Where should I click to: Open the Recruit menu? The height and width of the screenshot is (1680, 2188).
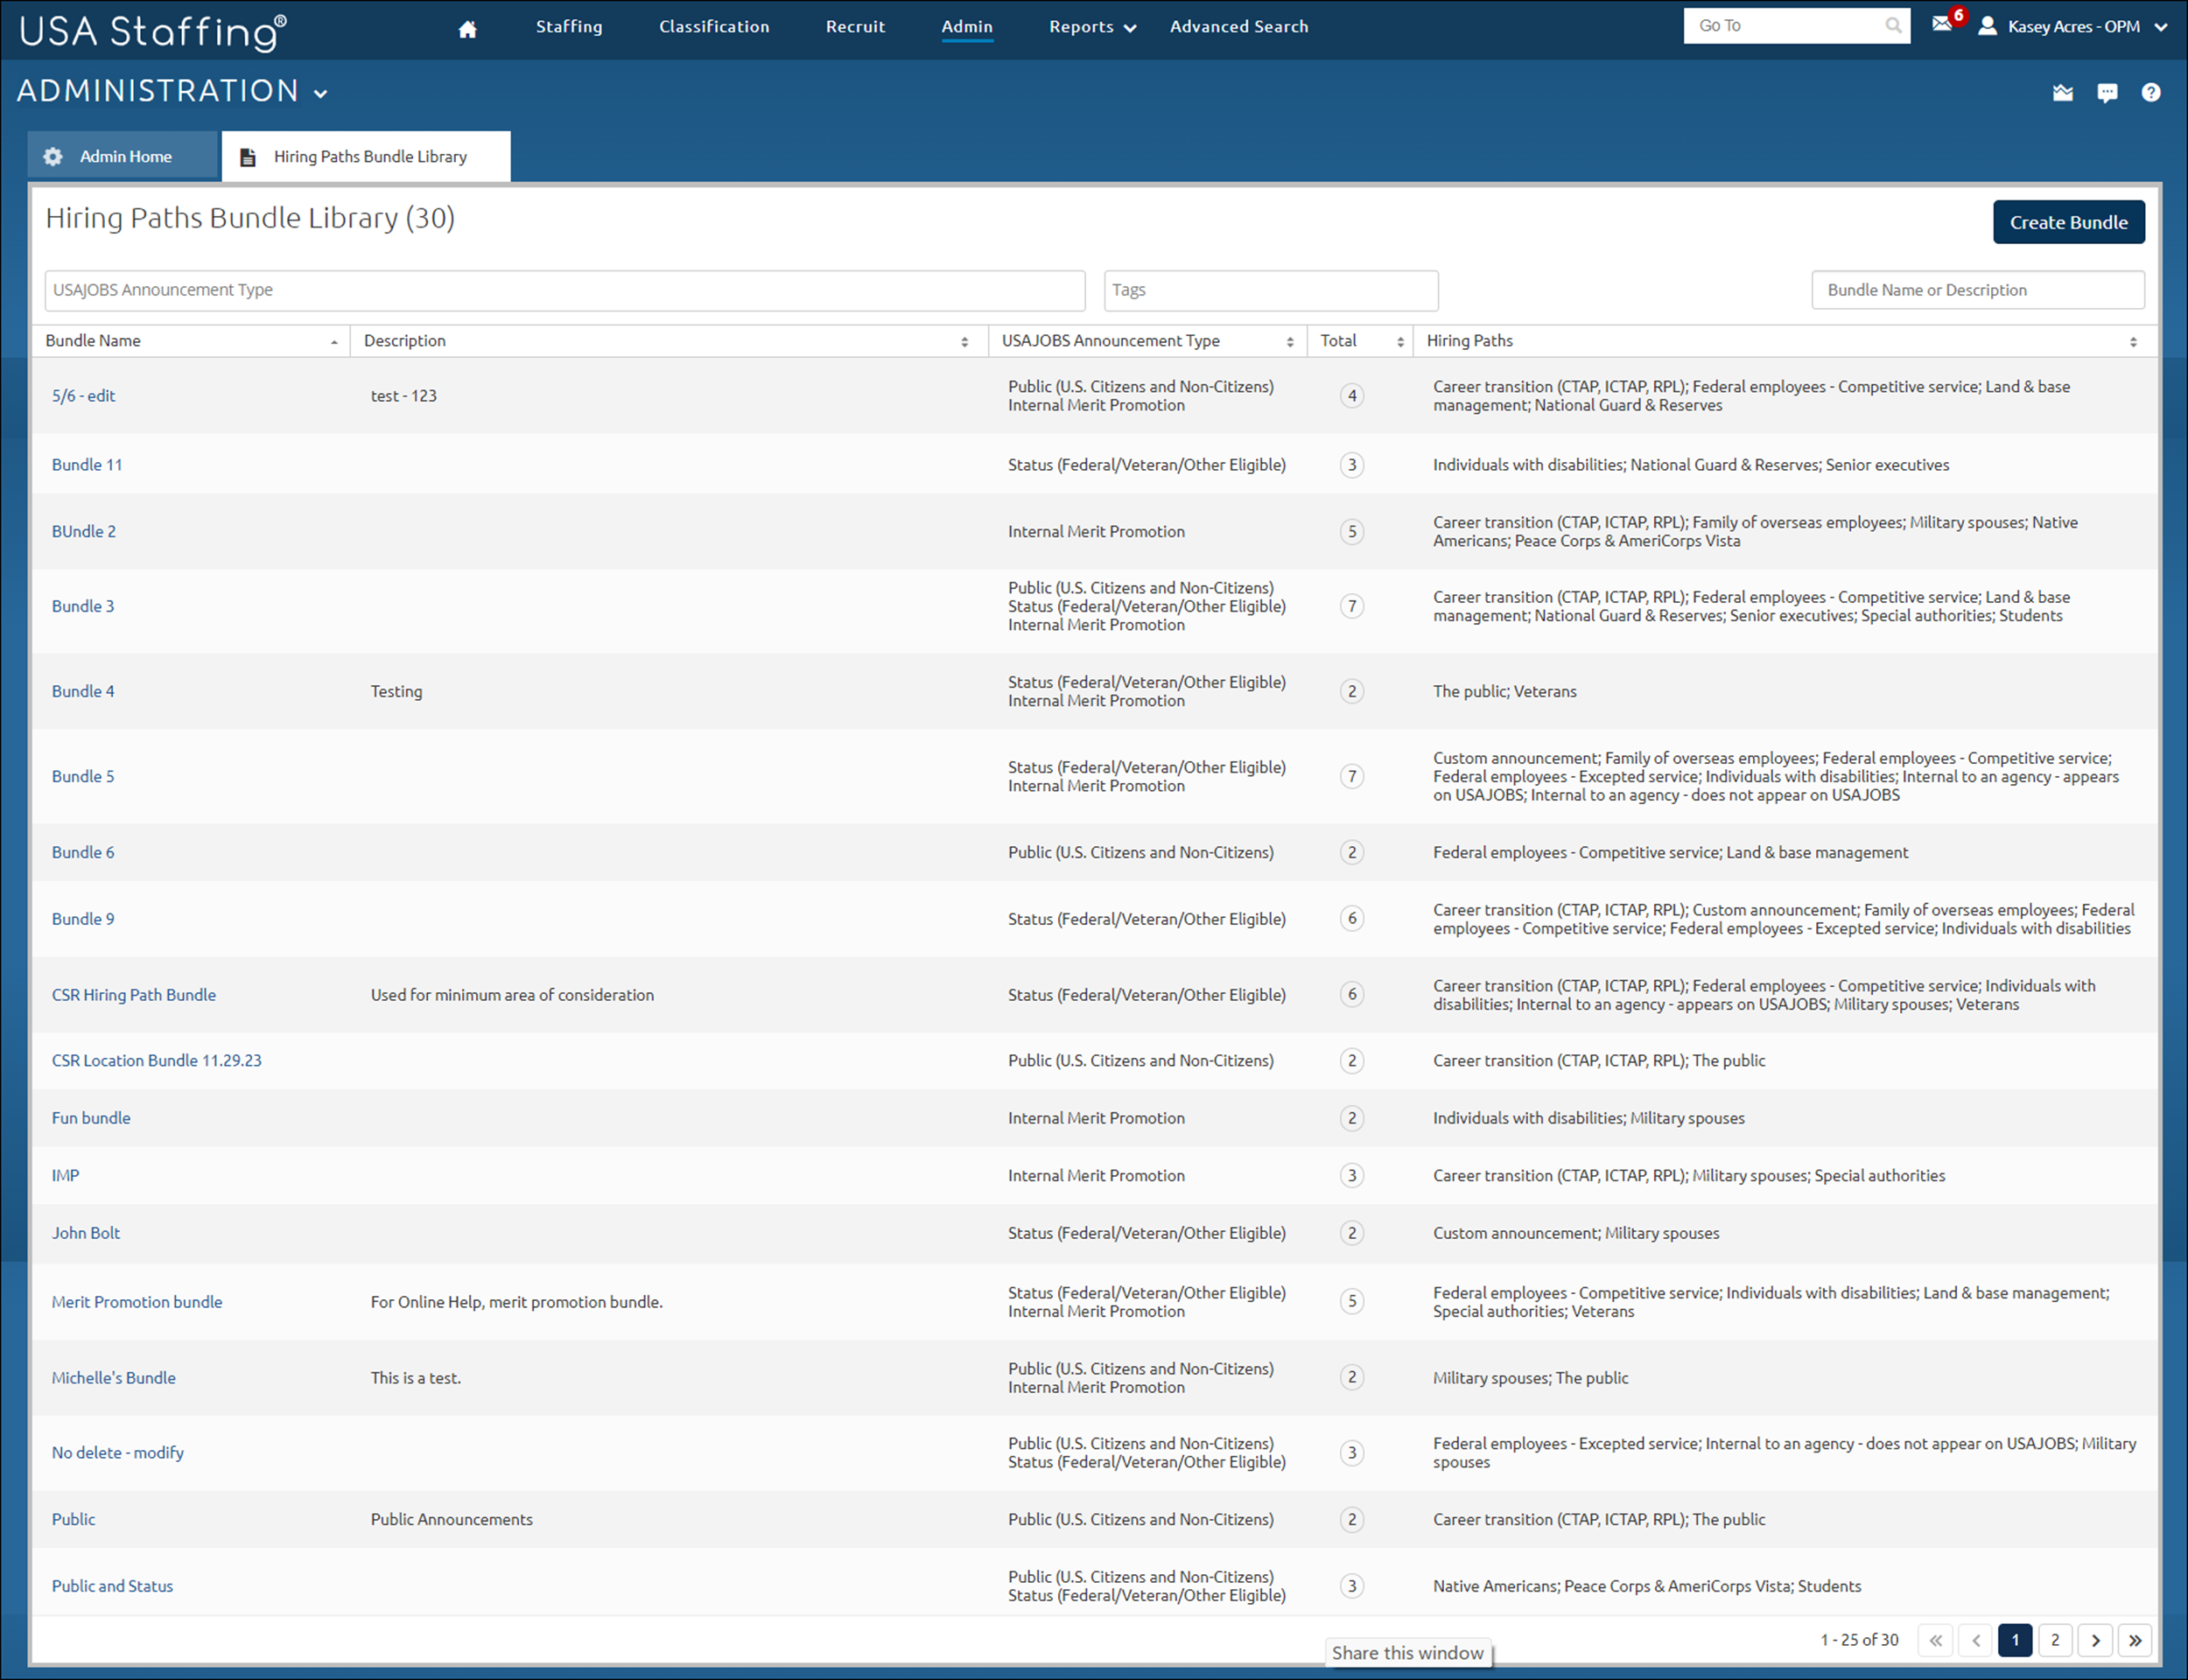click(x=855, y=27)
